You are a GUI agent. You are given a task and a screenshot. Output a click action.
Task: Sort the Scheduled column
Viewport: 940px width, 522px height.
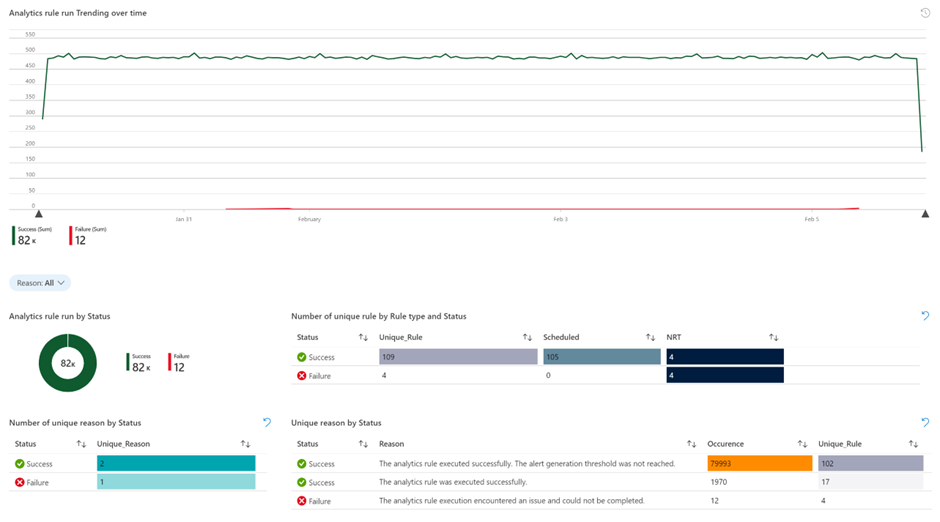[650, 338]
